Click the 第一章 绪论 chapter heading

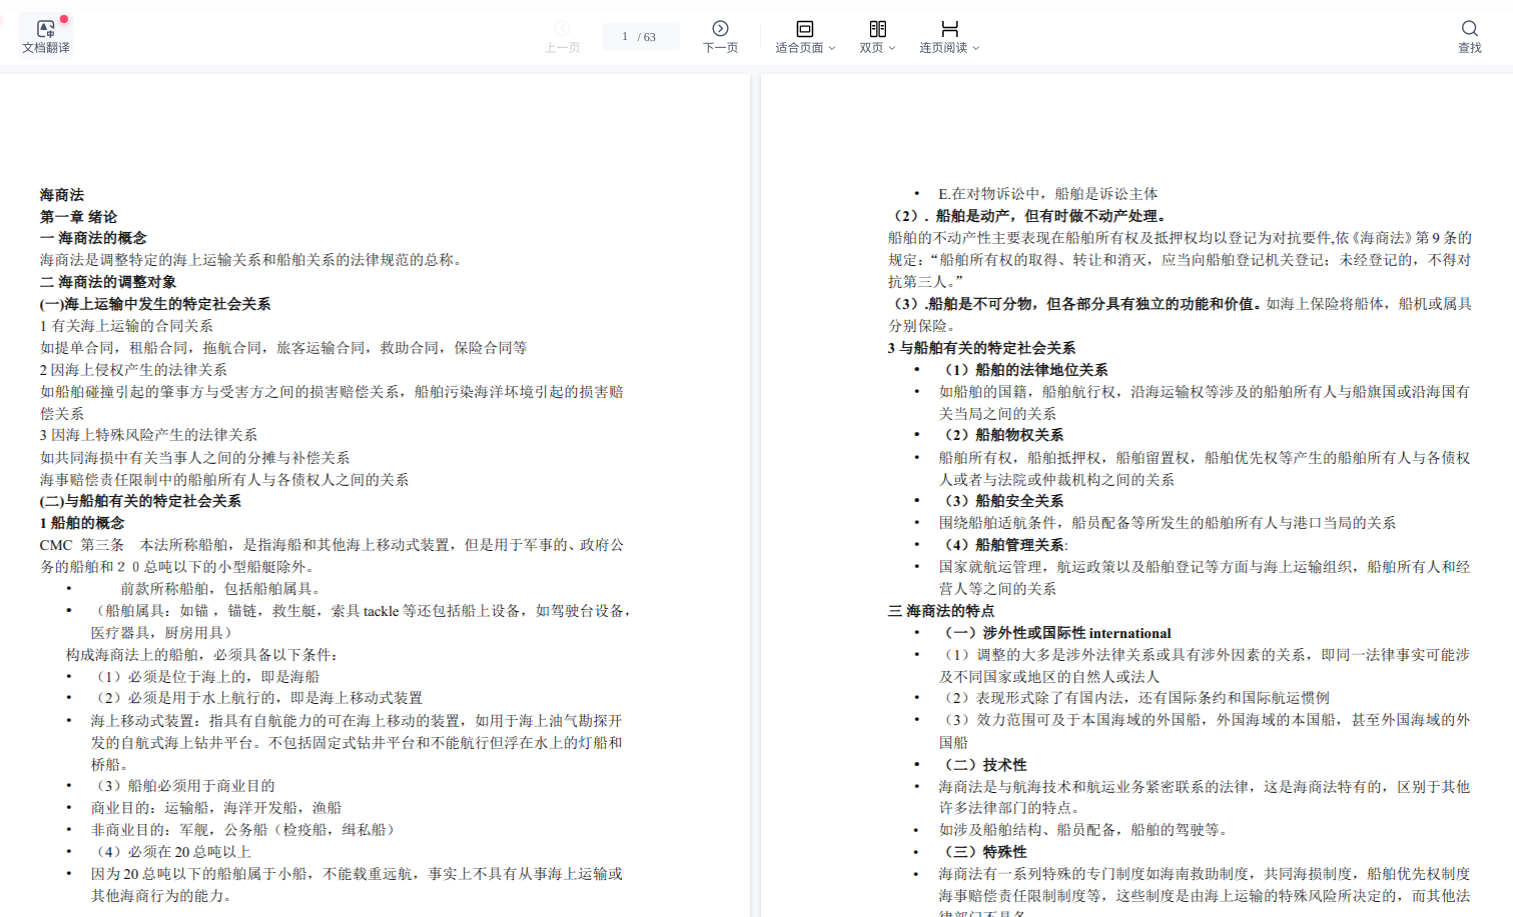(x=78, y=217)
